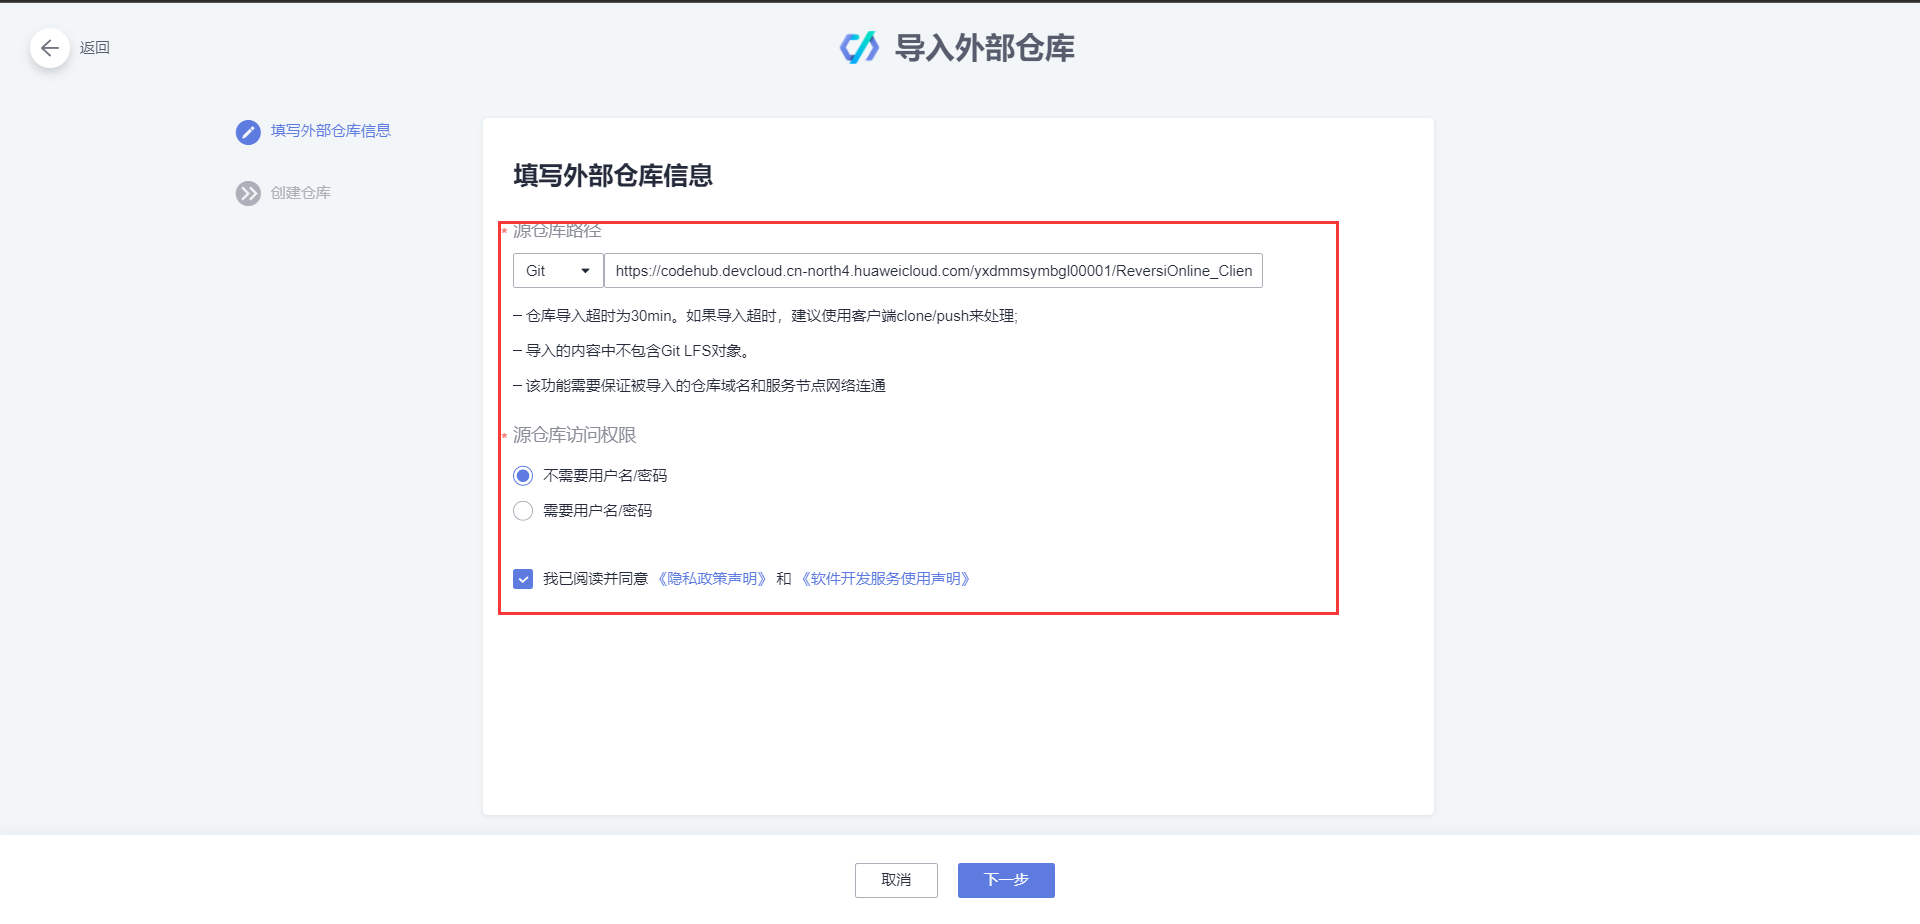Click the blue checkmark icon in the agreement box
The height and width of the screenshot is (924, 1920).
coord(522,578)
